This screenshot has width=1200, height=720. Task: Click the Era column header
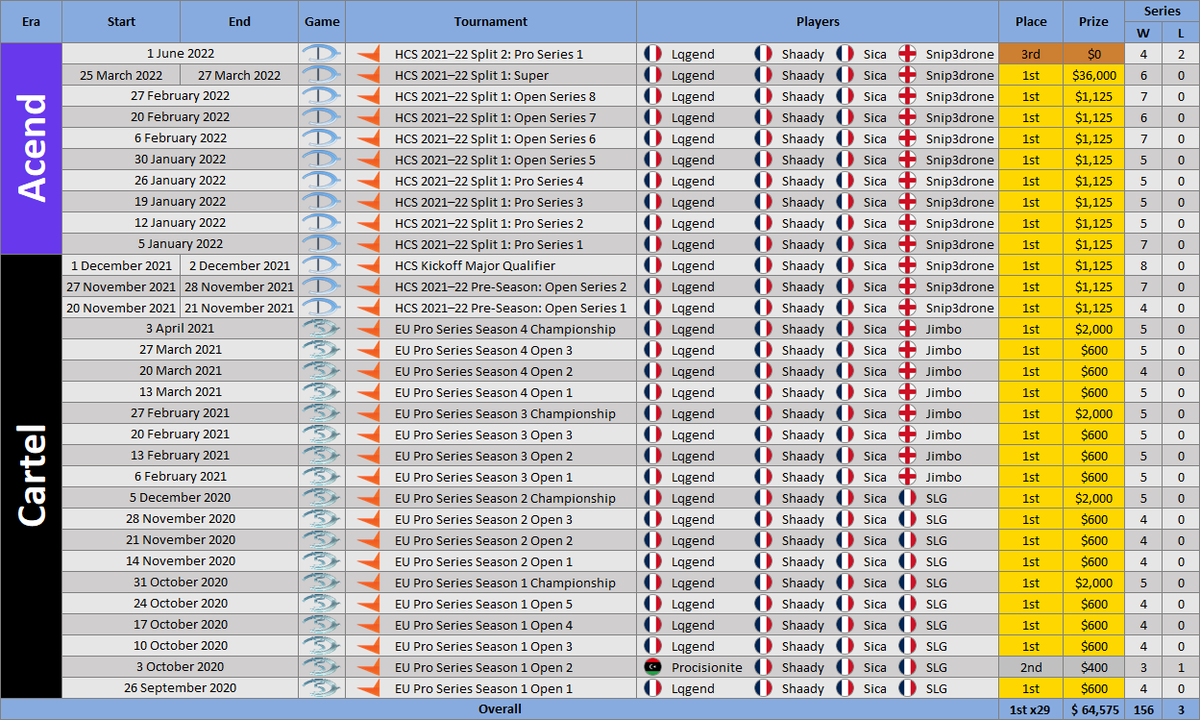31,22
